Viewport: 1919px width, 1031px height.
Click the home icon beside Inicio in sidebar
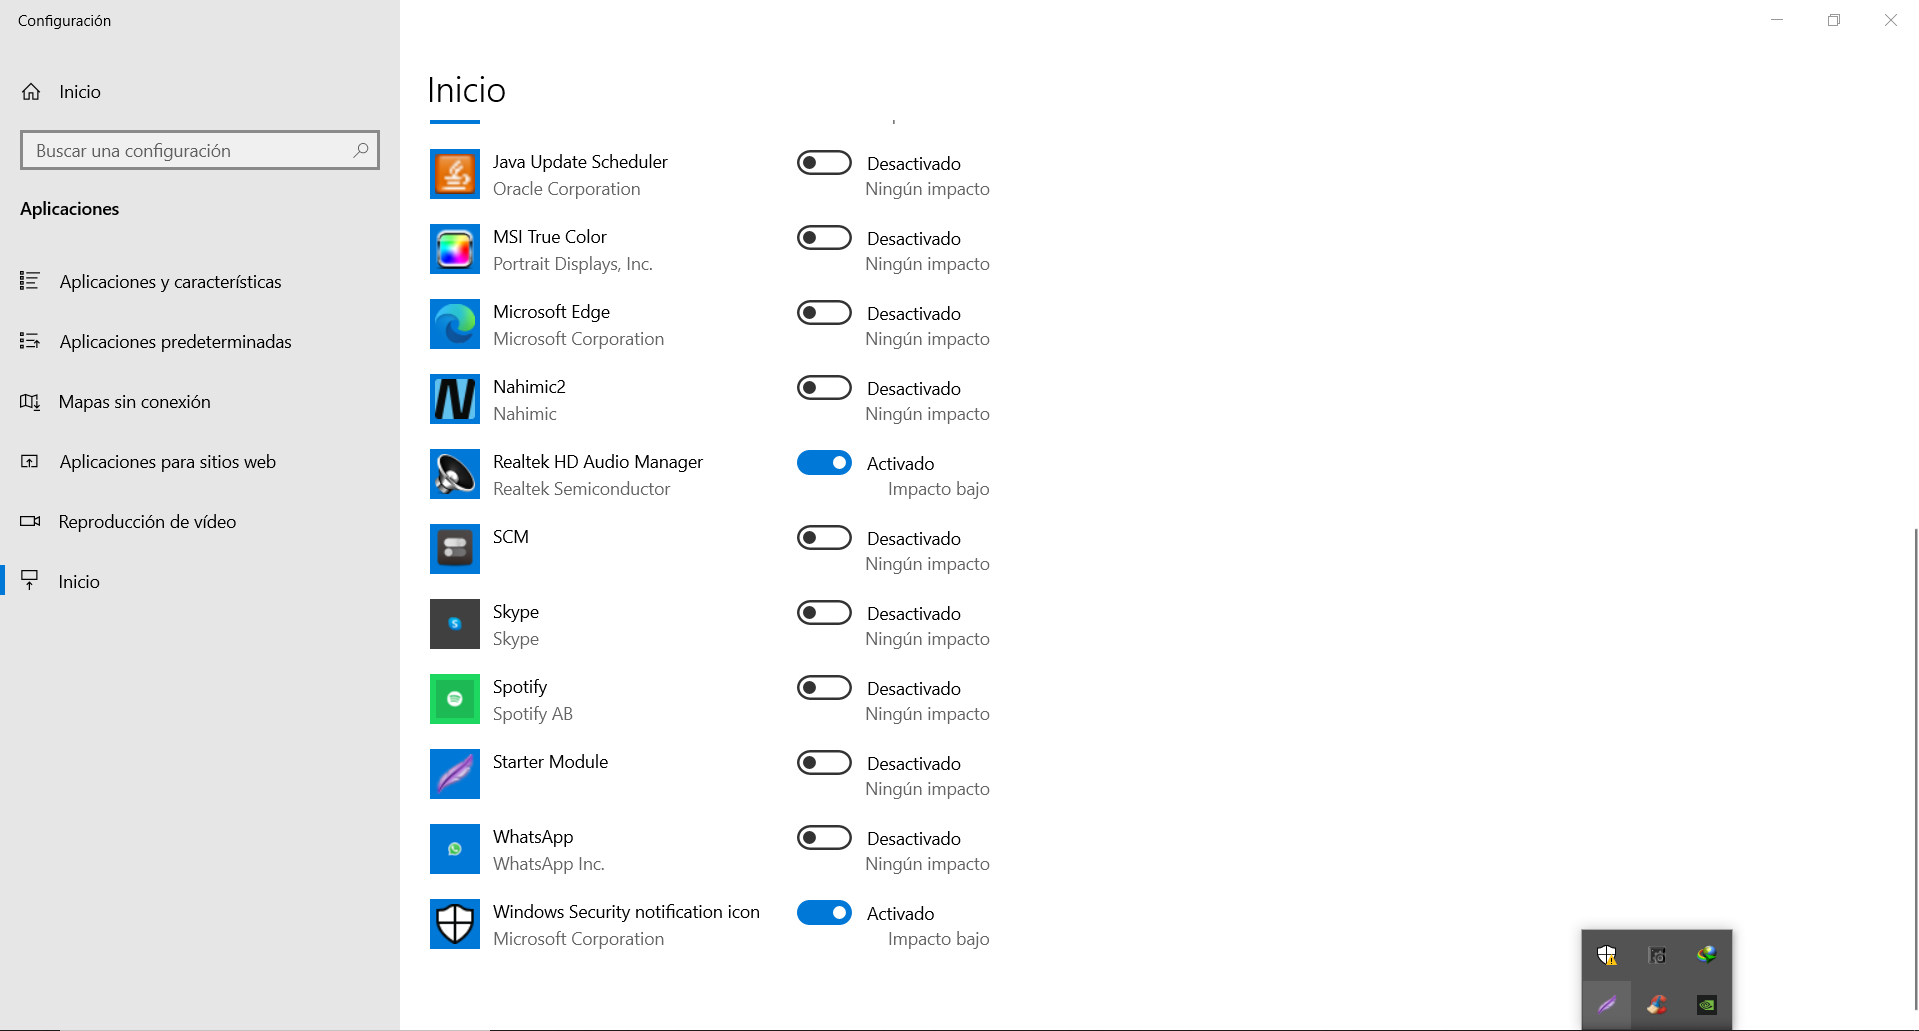pyautogui.click(x=31, y=92)
